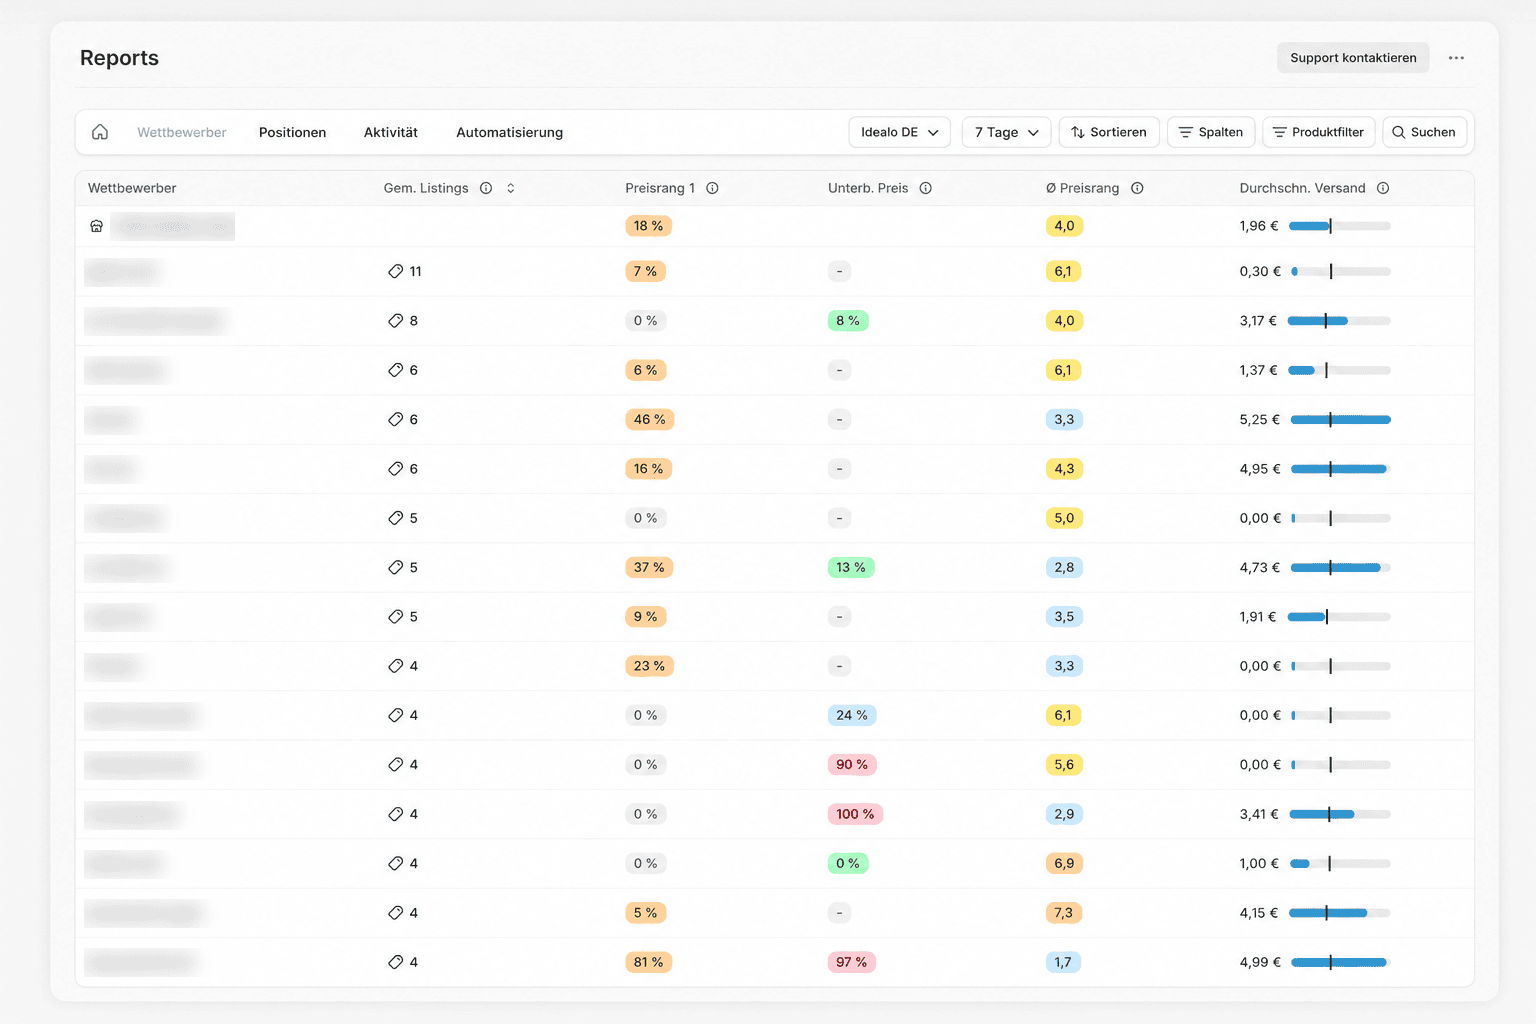The width and height of the screenshot is (1536, 1024).
Task: Click info icon next to Durchschn. Versand
Action: (1383, 188)
